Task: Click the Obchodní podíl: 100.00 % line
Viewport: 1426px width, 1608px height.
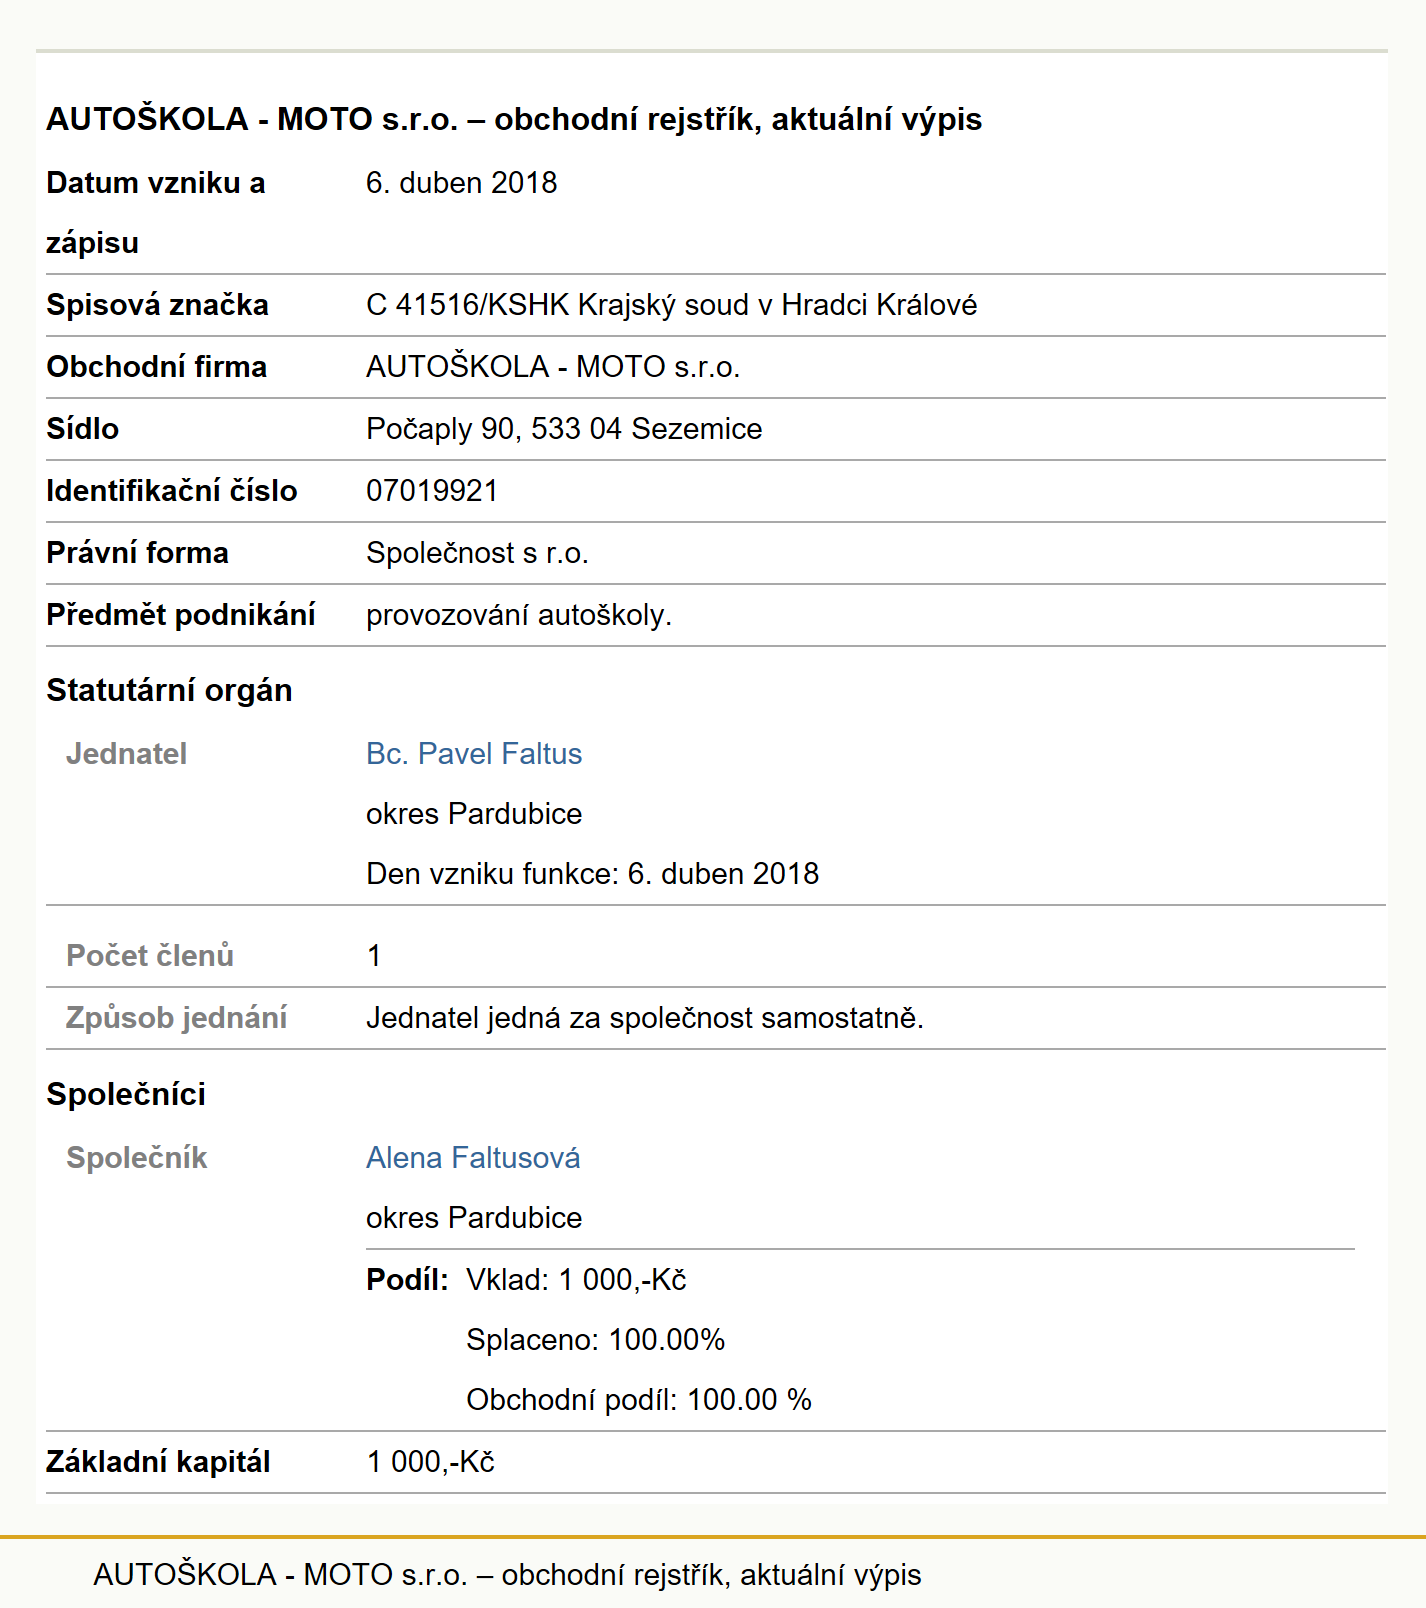Action: click(x=639, y=1400)
